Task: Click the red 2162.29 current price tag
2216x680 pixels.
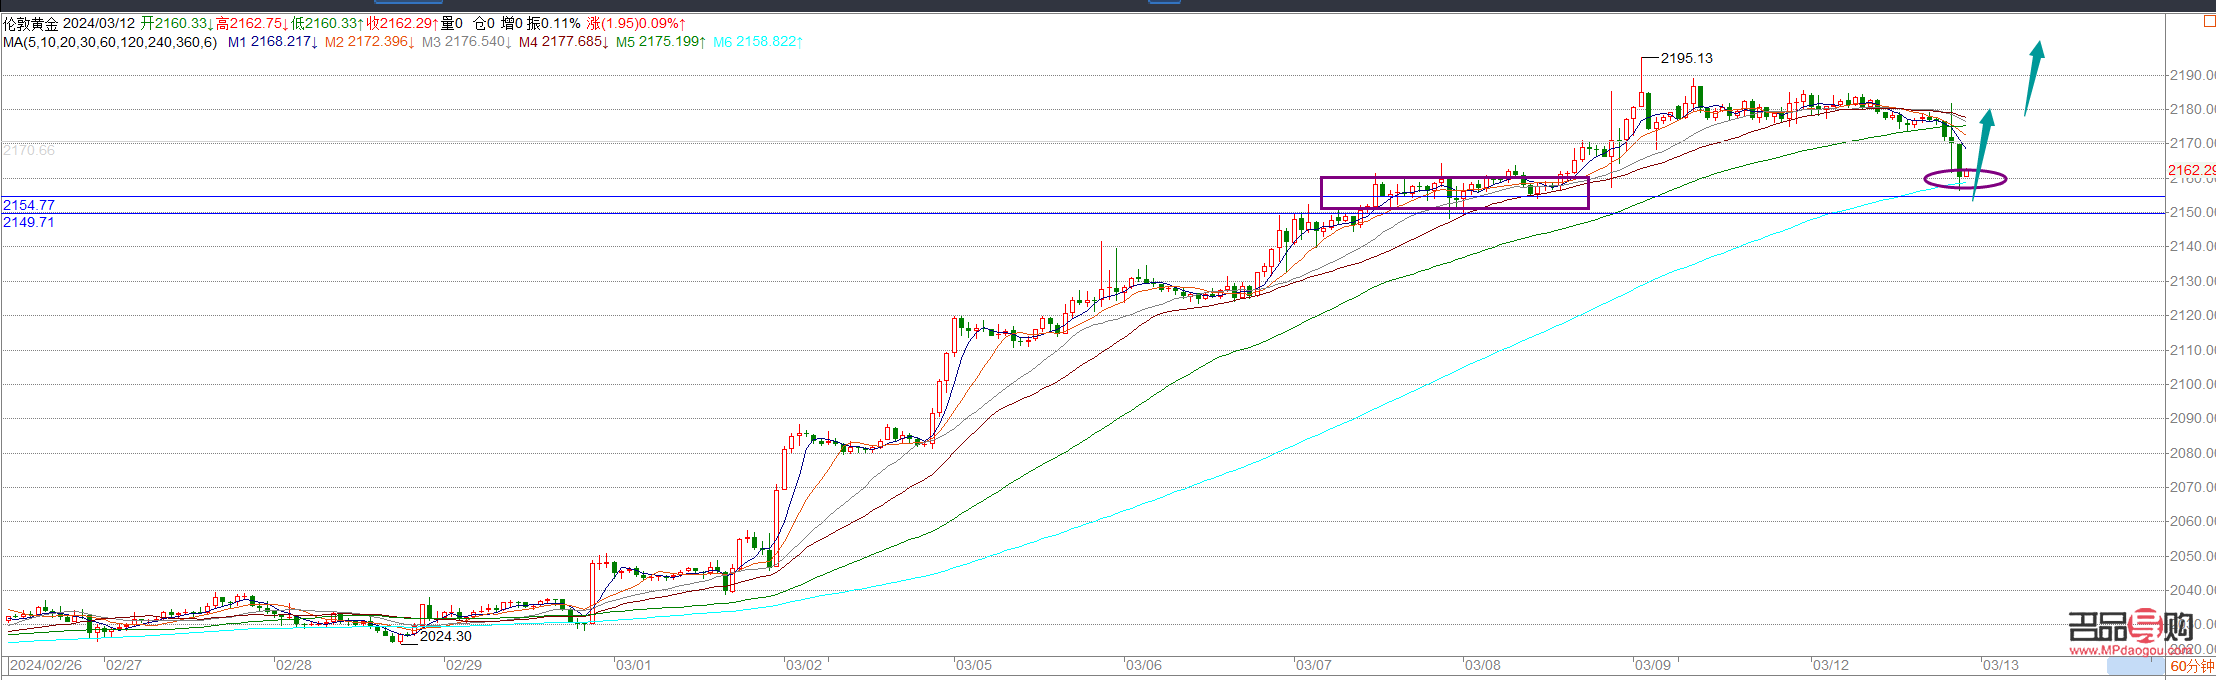Action: (2190, 171)
